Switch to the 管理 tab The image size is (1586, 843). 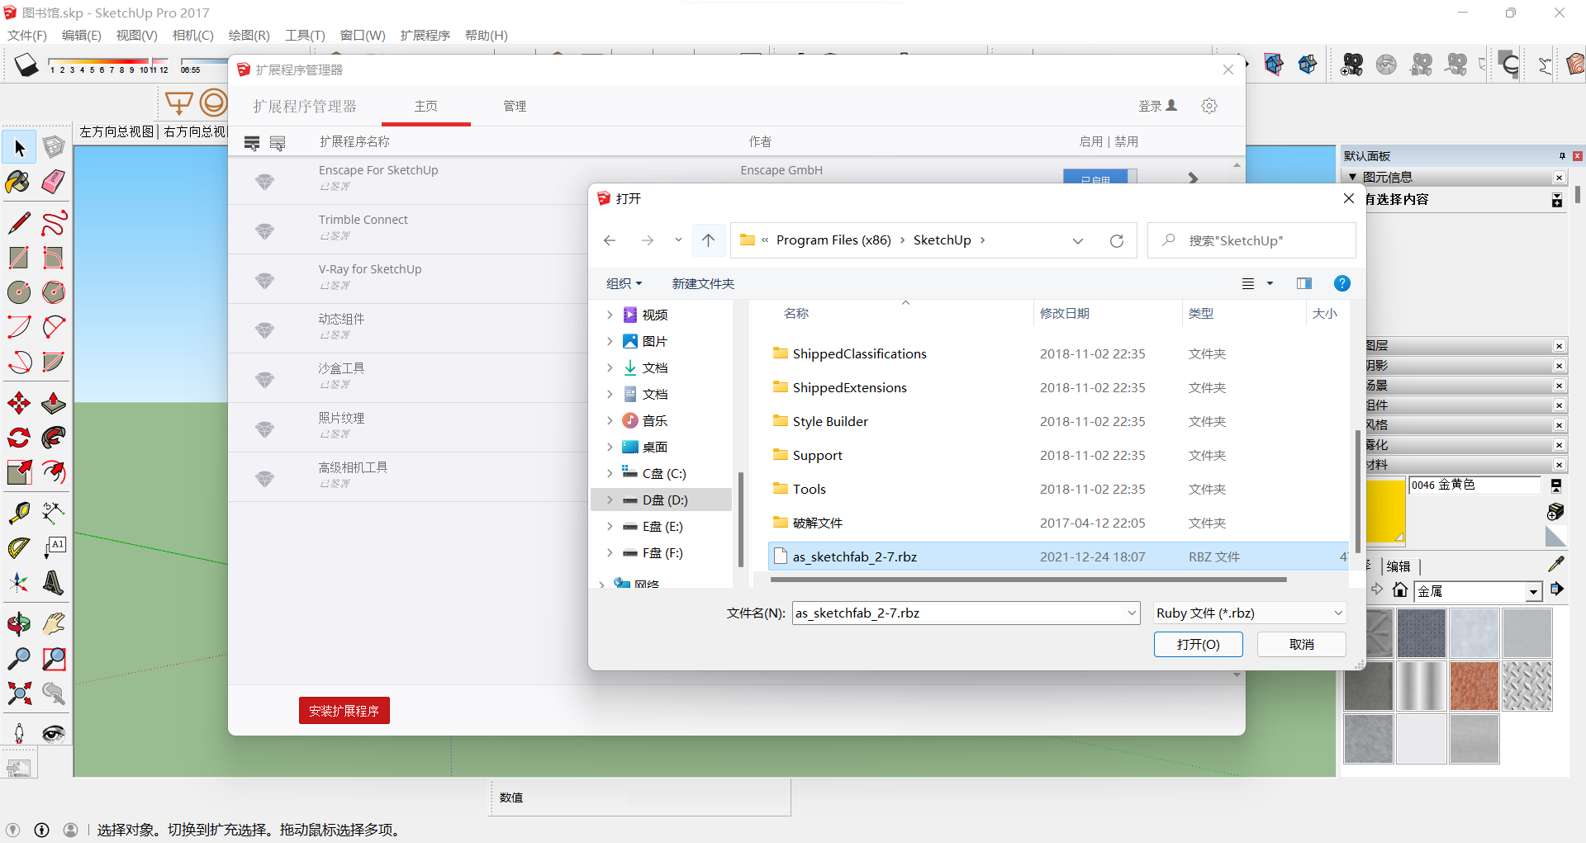pos(514,106)
